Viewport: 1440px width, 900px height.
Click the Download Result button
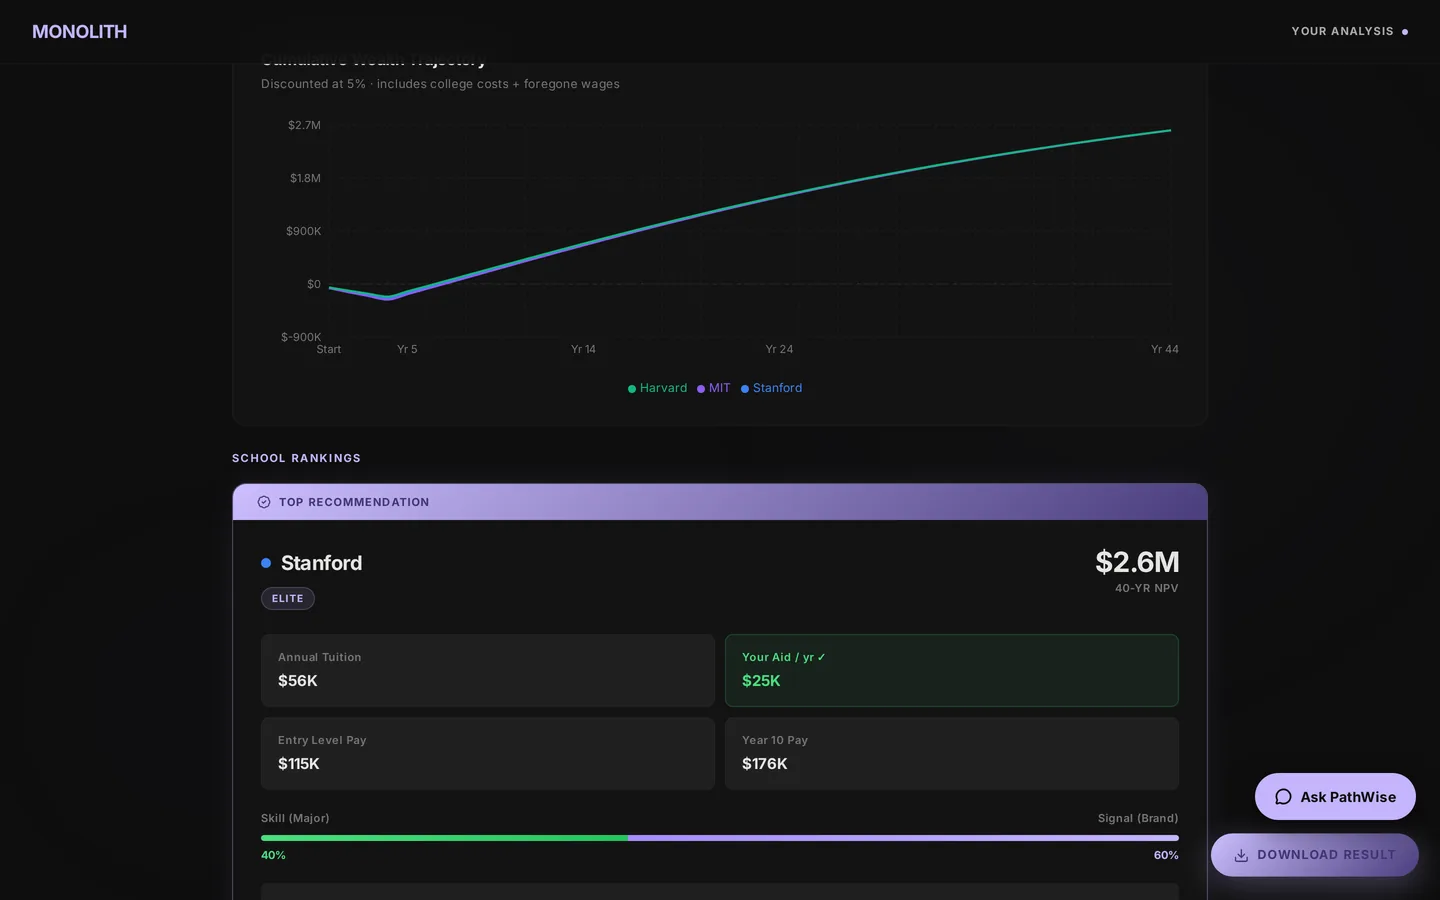pyautogui.click(x=1315, y=855)
